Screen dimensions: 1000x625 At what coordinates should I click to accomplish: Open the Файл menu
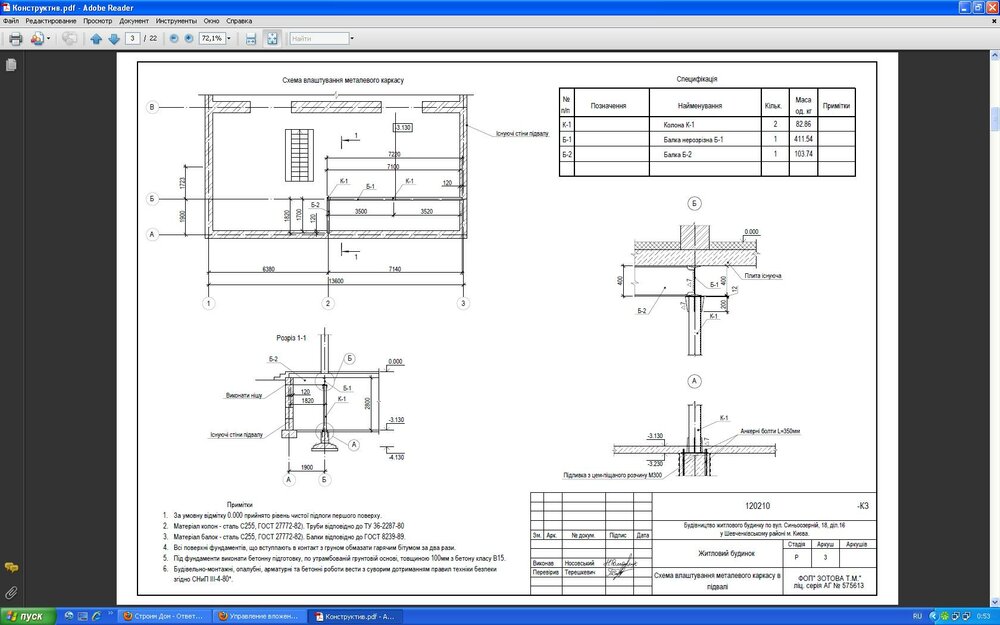point(11,20)
